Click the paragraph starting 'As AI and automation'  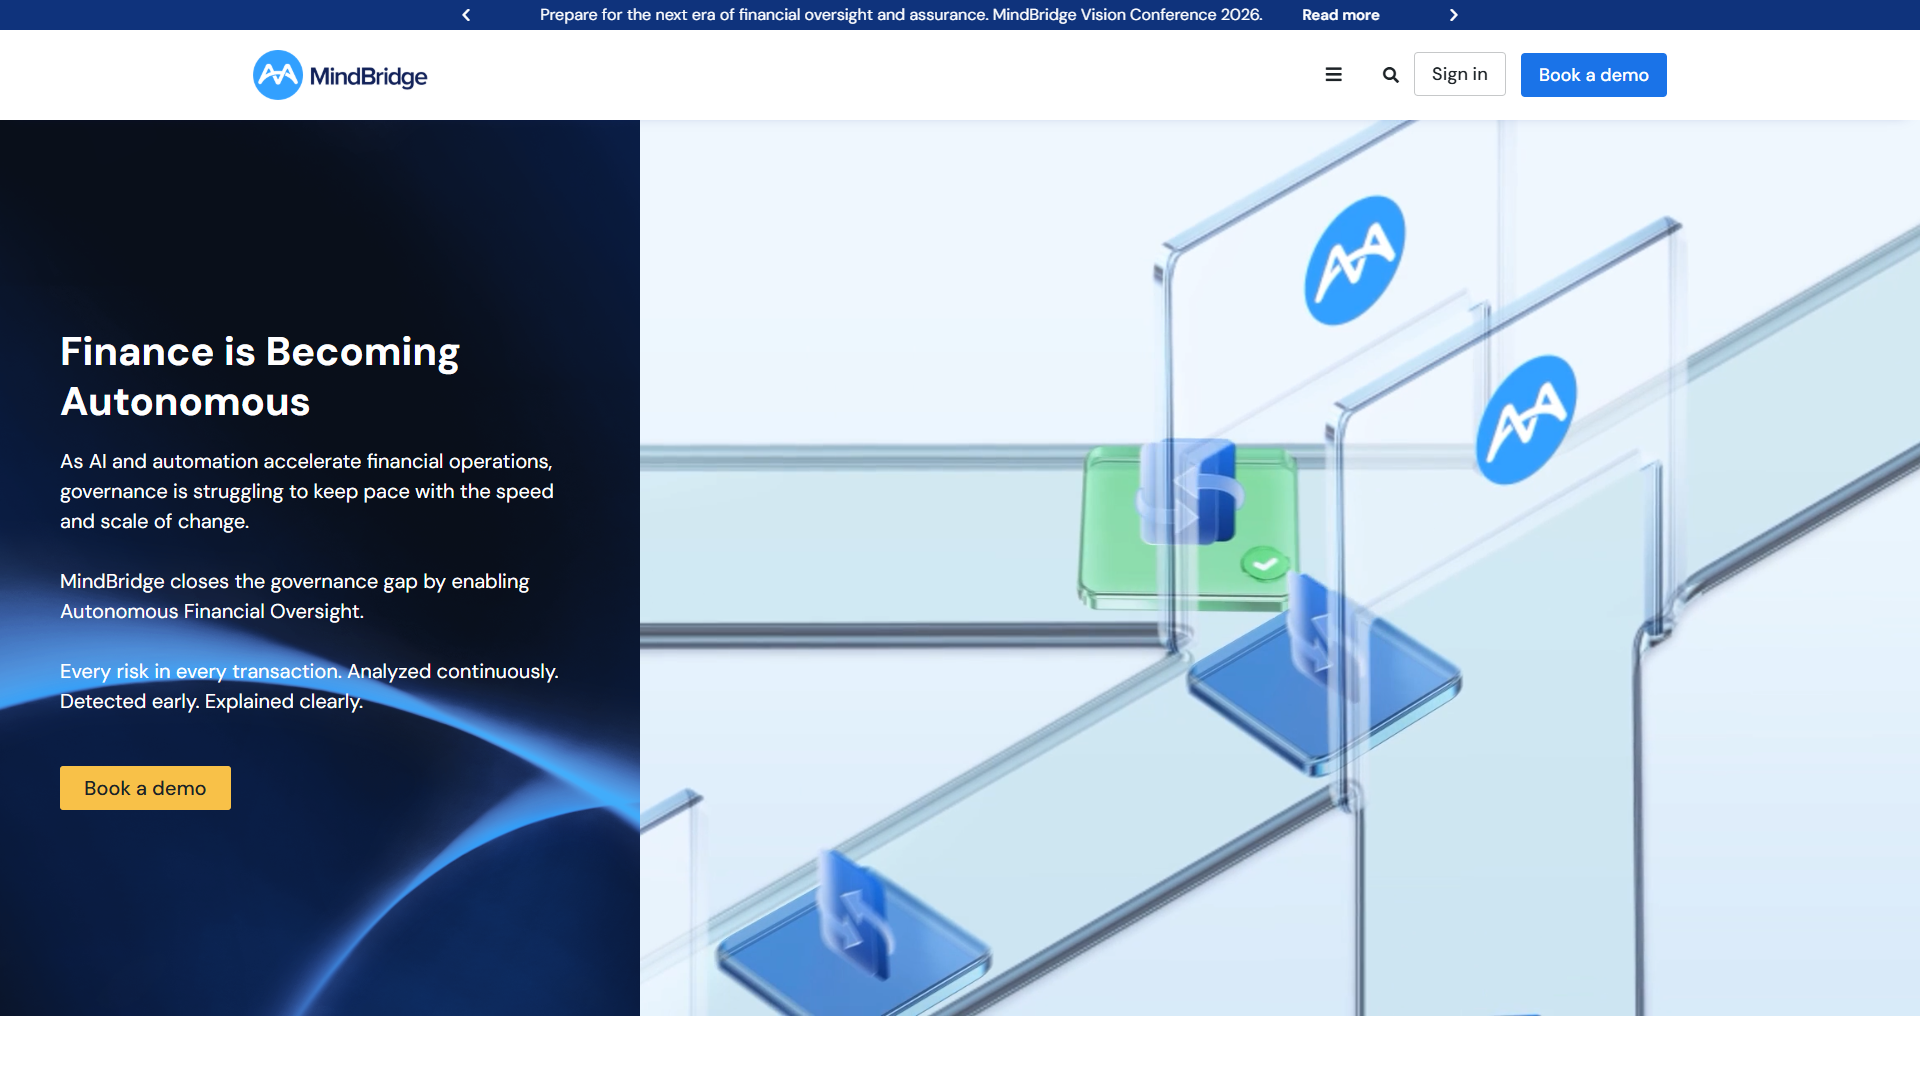[307, 491]
